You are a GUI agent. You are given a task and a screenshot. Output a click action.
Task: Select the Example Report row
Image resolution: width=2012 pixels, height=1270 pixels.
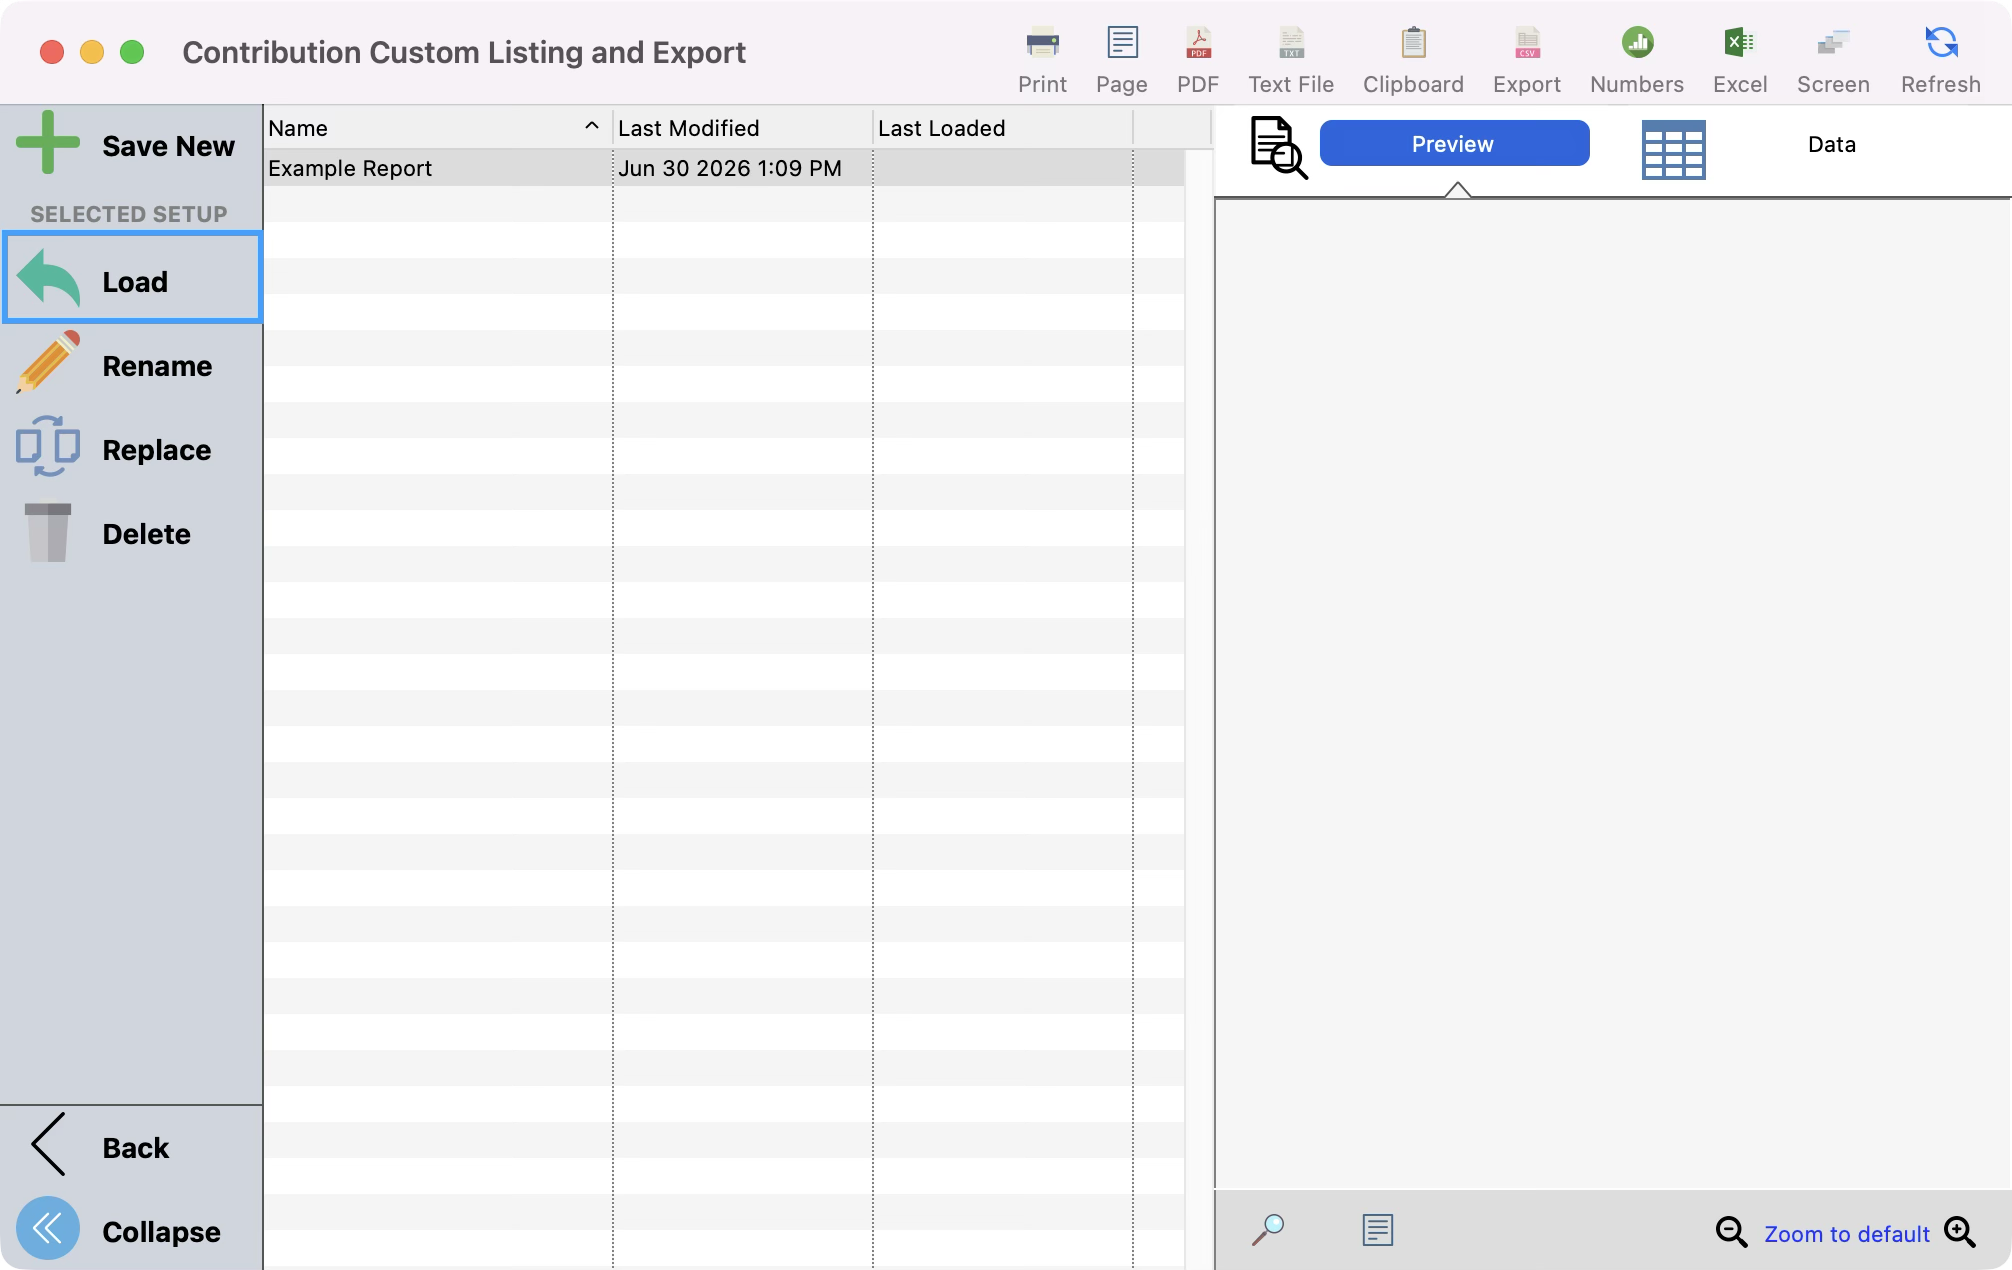coord(724,168)
